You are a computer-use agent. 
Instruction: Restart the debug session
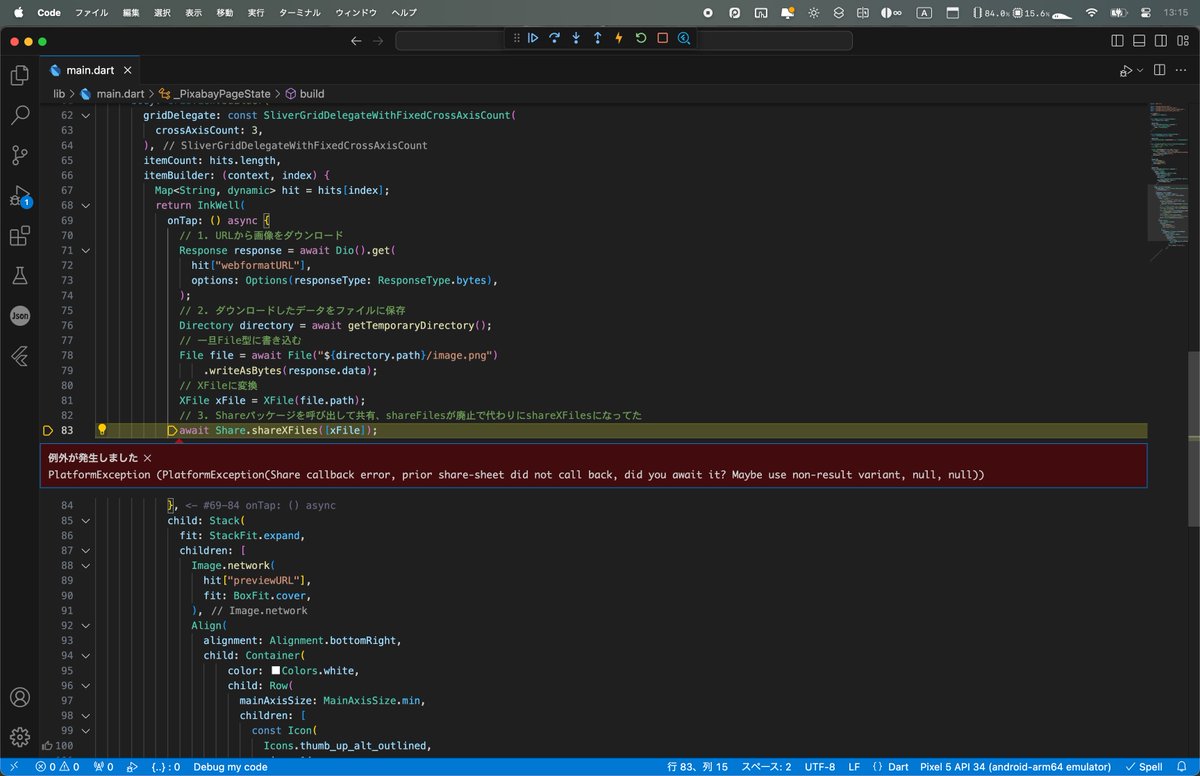click(x=641, y=38)
